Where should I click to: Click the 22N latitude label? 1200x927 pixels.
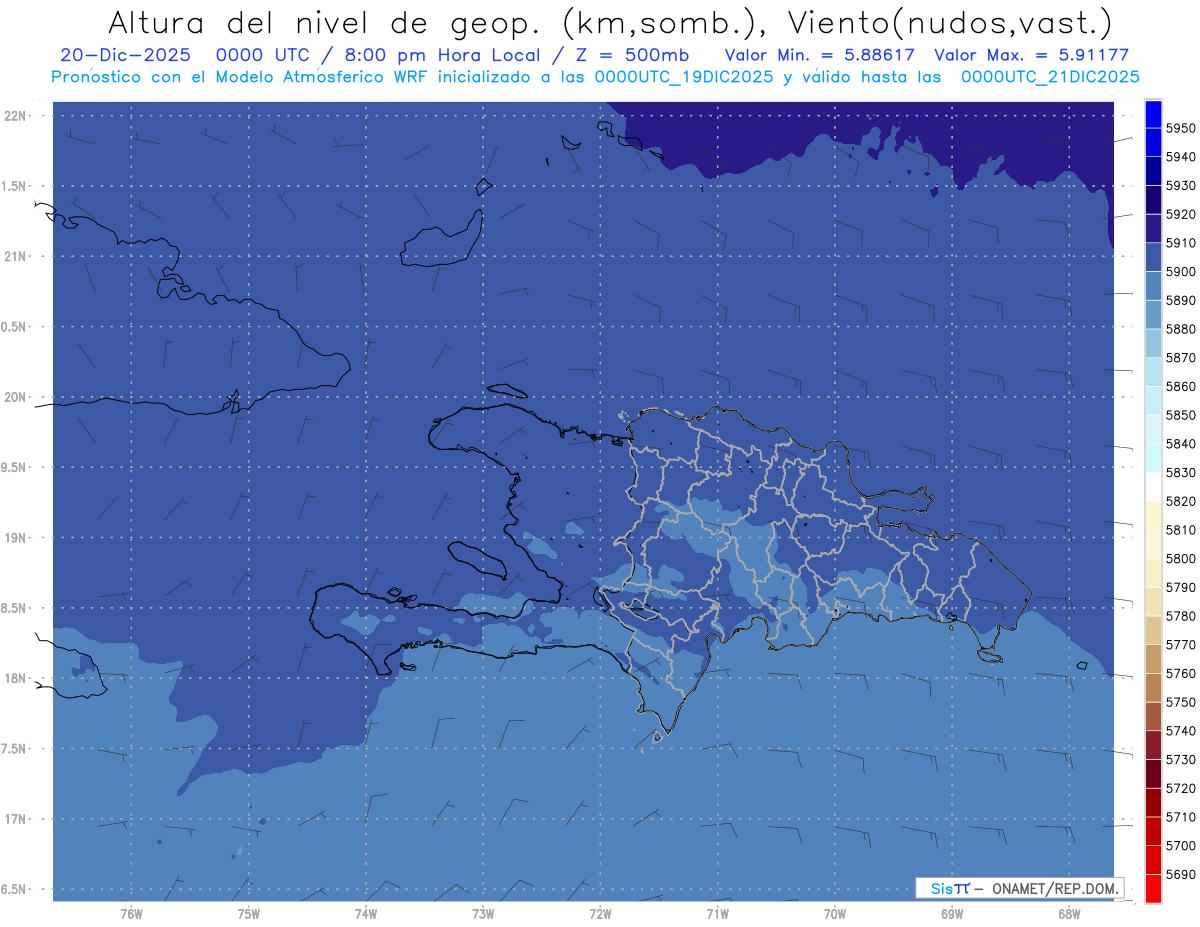tap(15, 116)
